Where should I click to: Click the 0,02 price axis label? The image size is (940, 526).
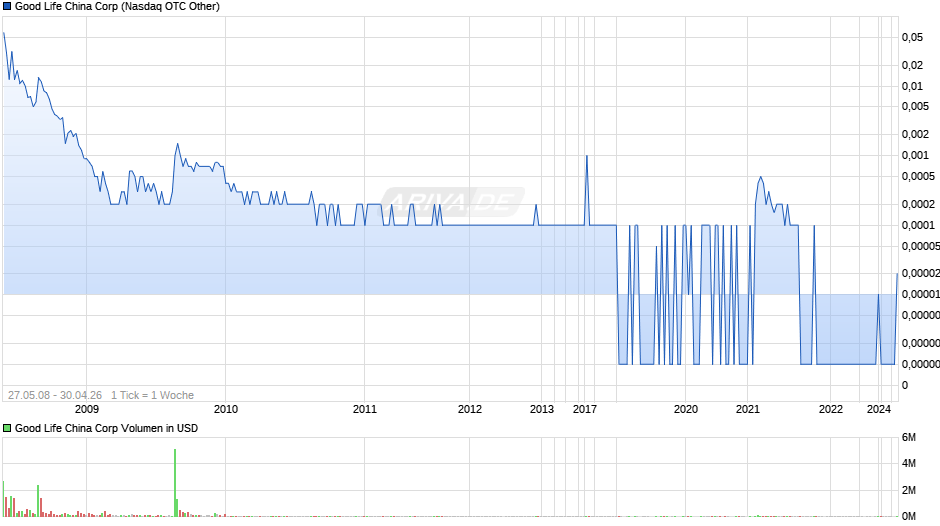[x=912, y=65]
